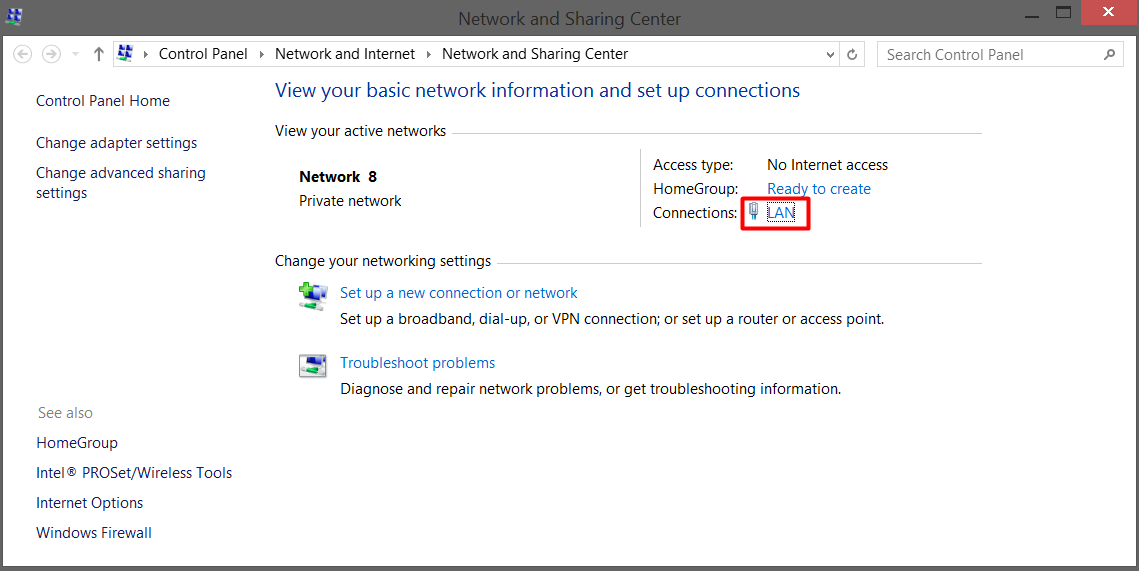Click the Forward navigation arrow button

[x=51, y=54]
